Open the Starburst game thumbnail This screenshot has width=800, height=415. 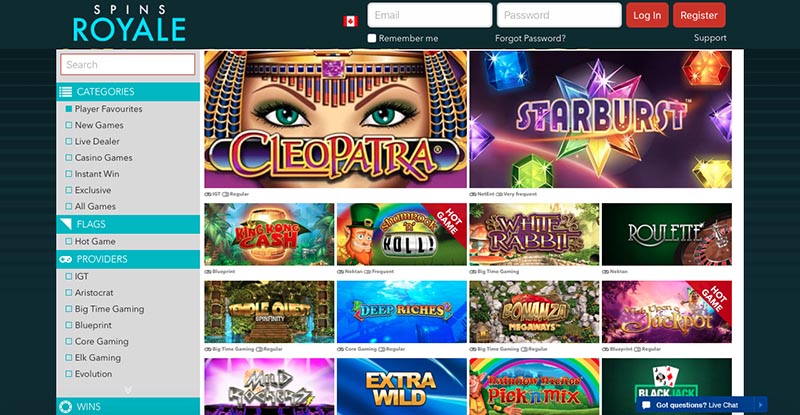pos(601,119)
